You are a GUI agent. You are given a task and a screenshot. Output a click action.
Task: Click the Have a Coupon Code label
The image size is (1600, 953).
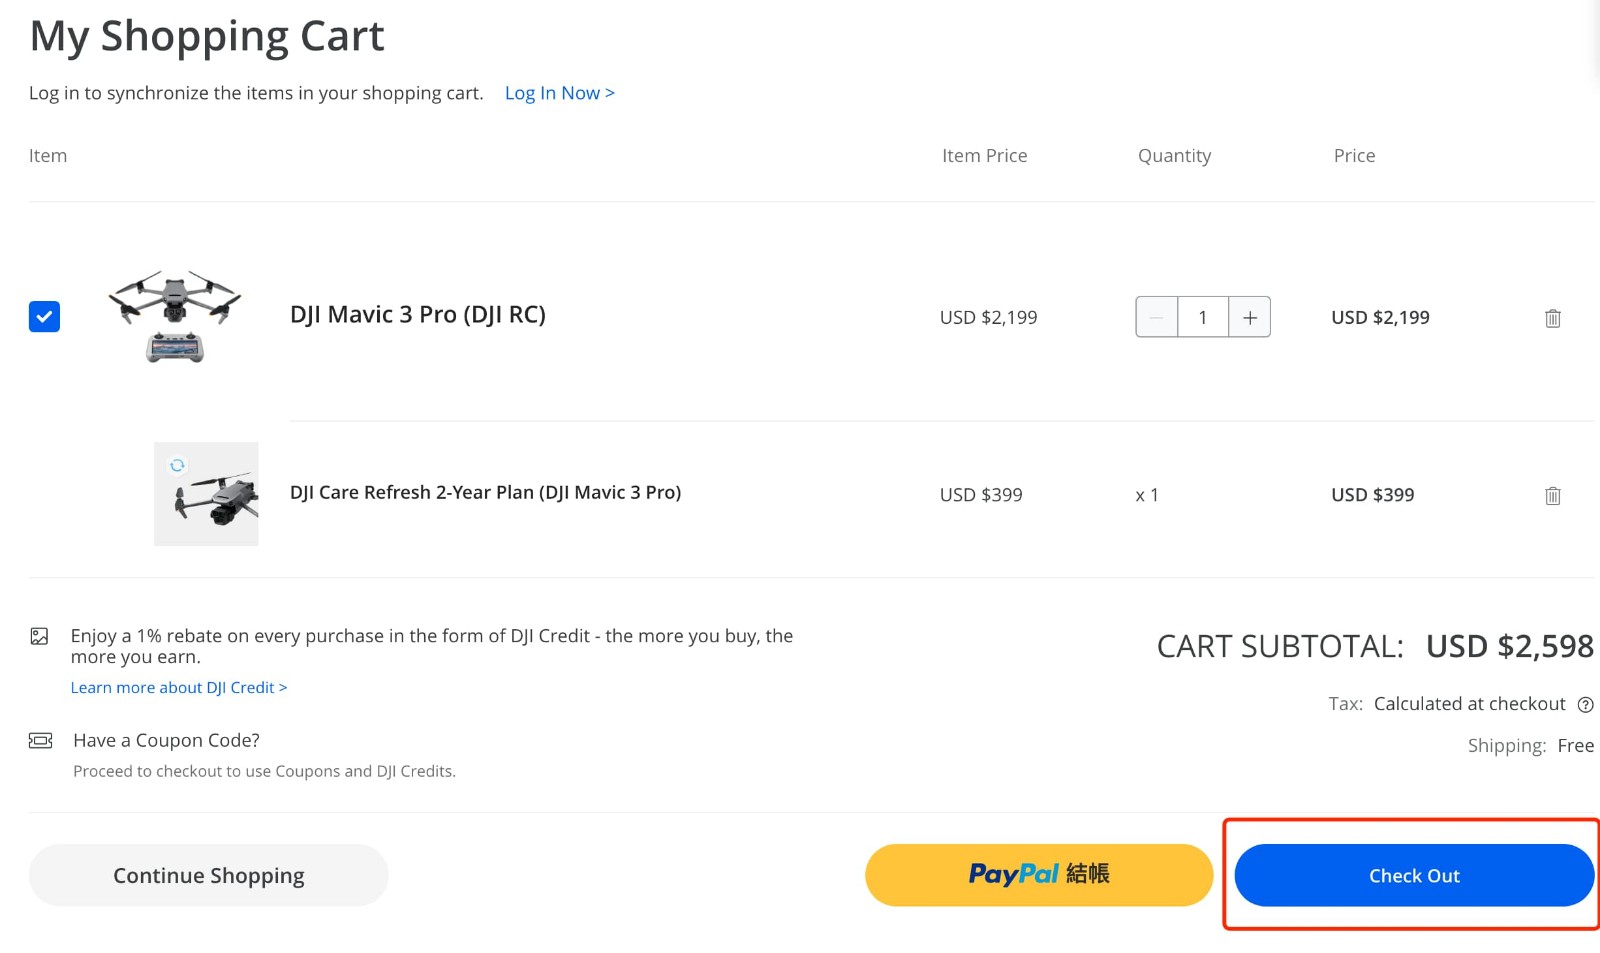(166, 740)
